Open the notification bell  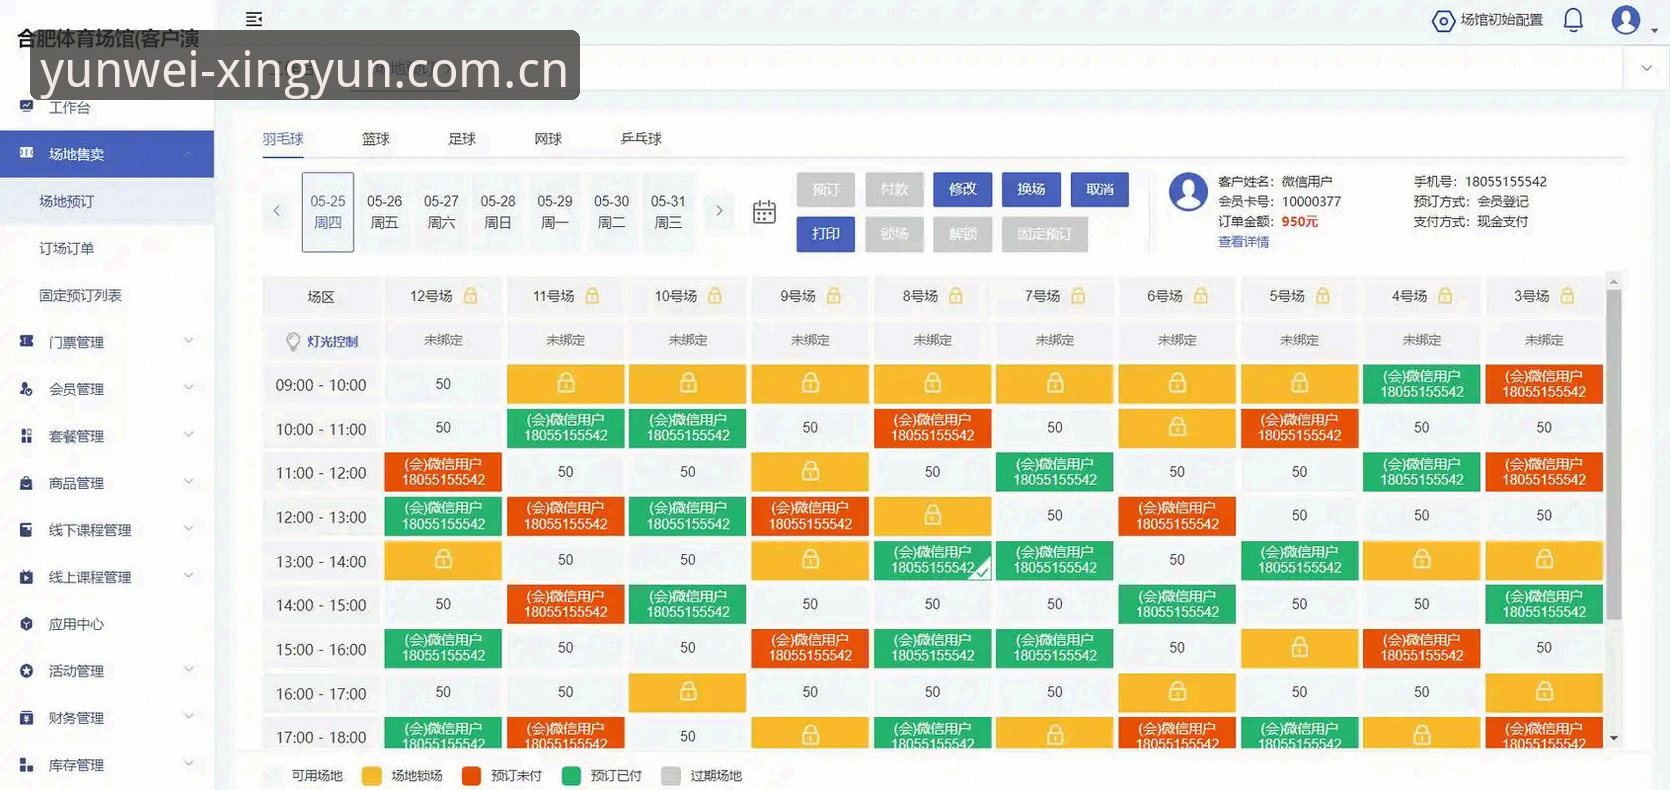click(1573, 20)
